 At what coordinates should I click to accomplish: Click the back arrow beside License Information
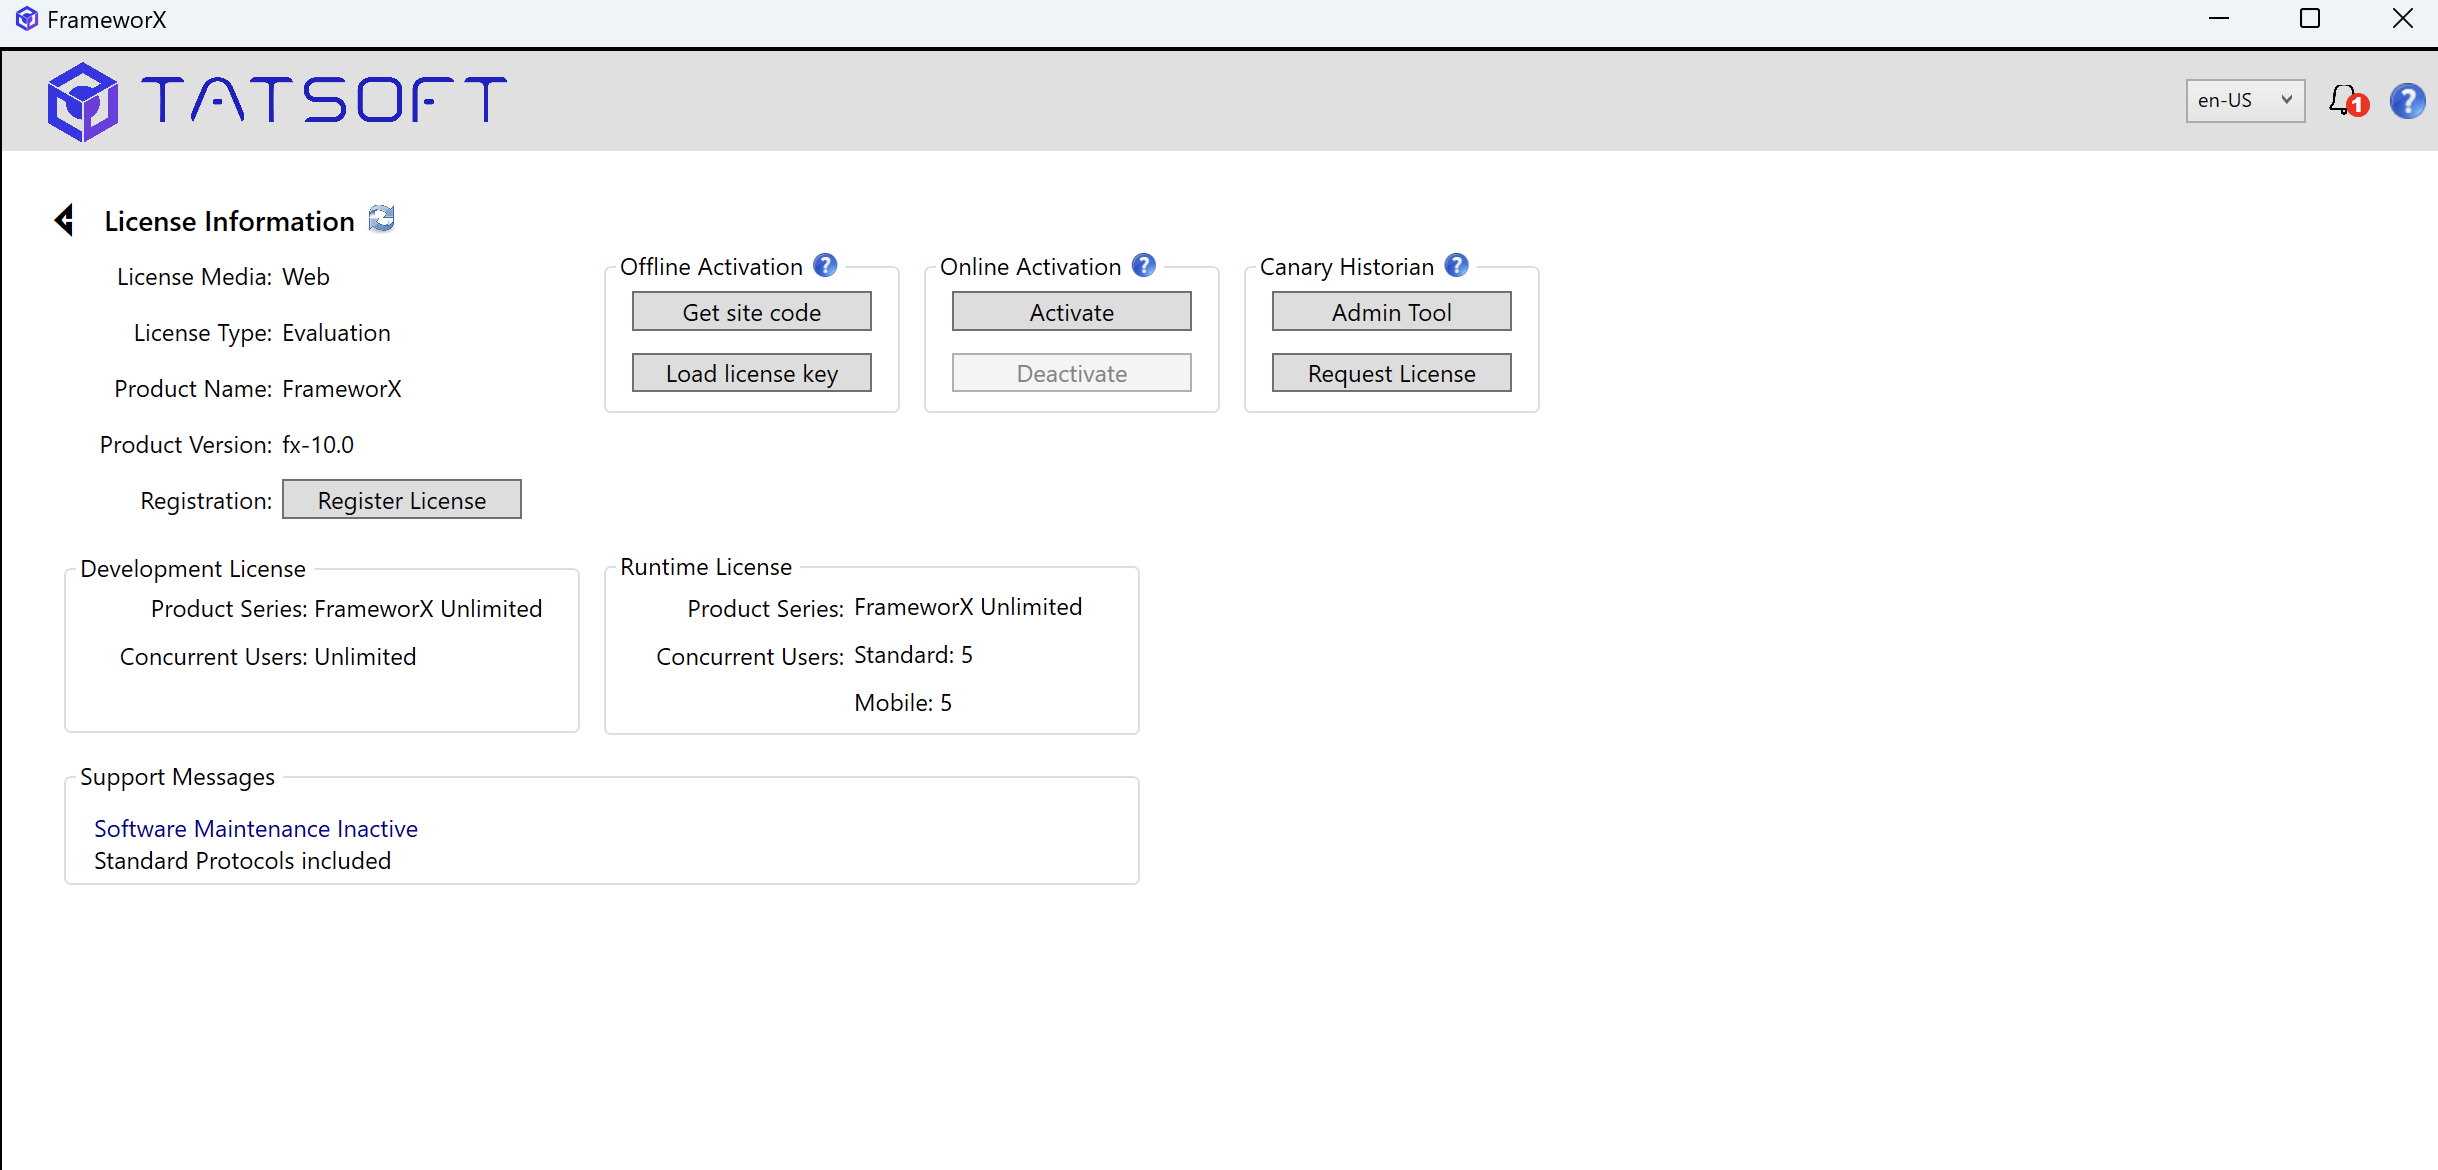65,220
